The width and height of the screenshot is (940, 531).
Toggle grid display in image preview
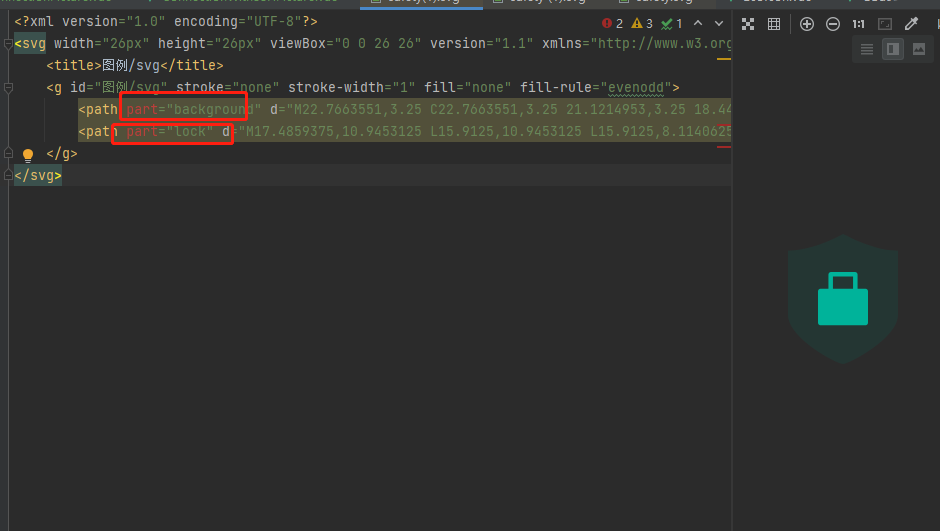point(774,24)
